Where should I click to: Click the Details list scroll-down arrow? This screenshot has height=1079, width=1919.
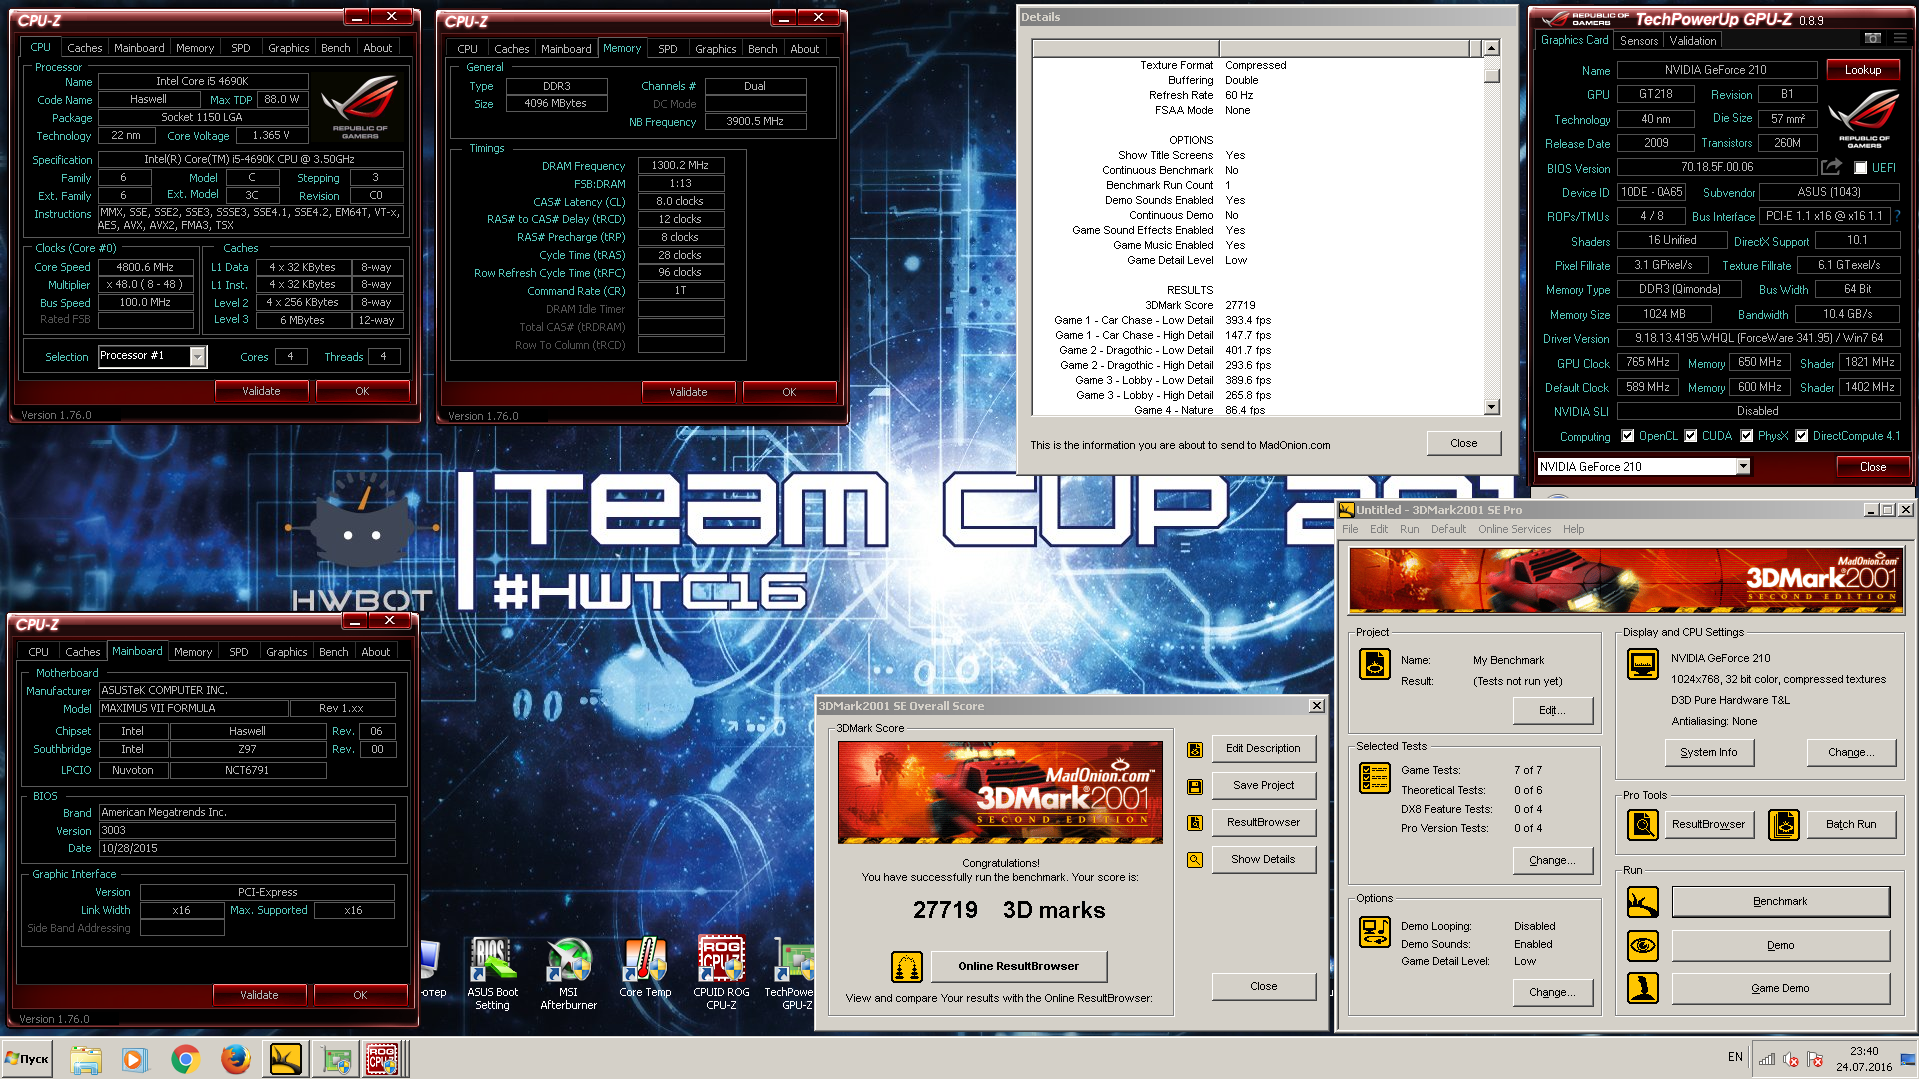[1491, 407]
